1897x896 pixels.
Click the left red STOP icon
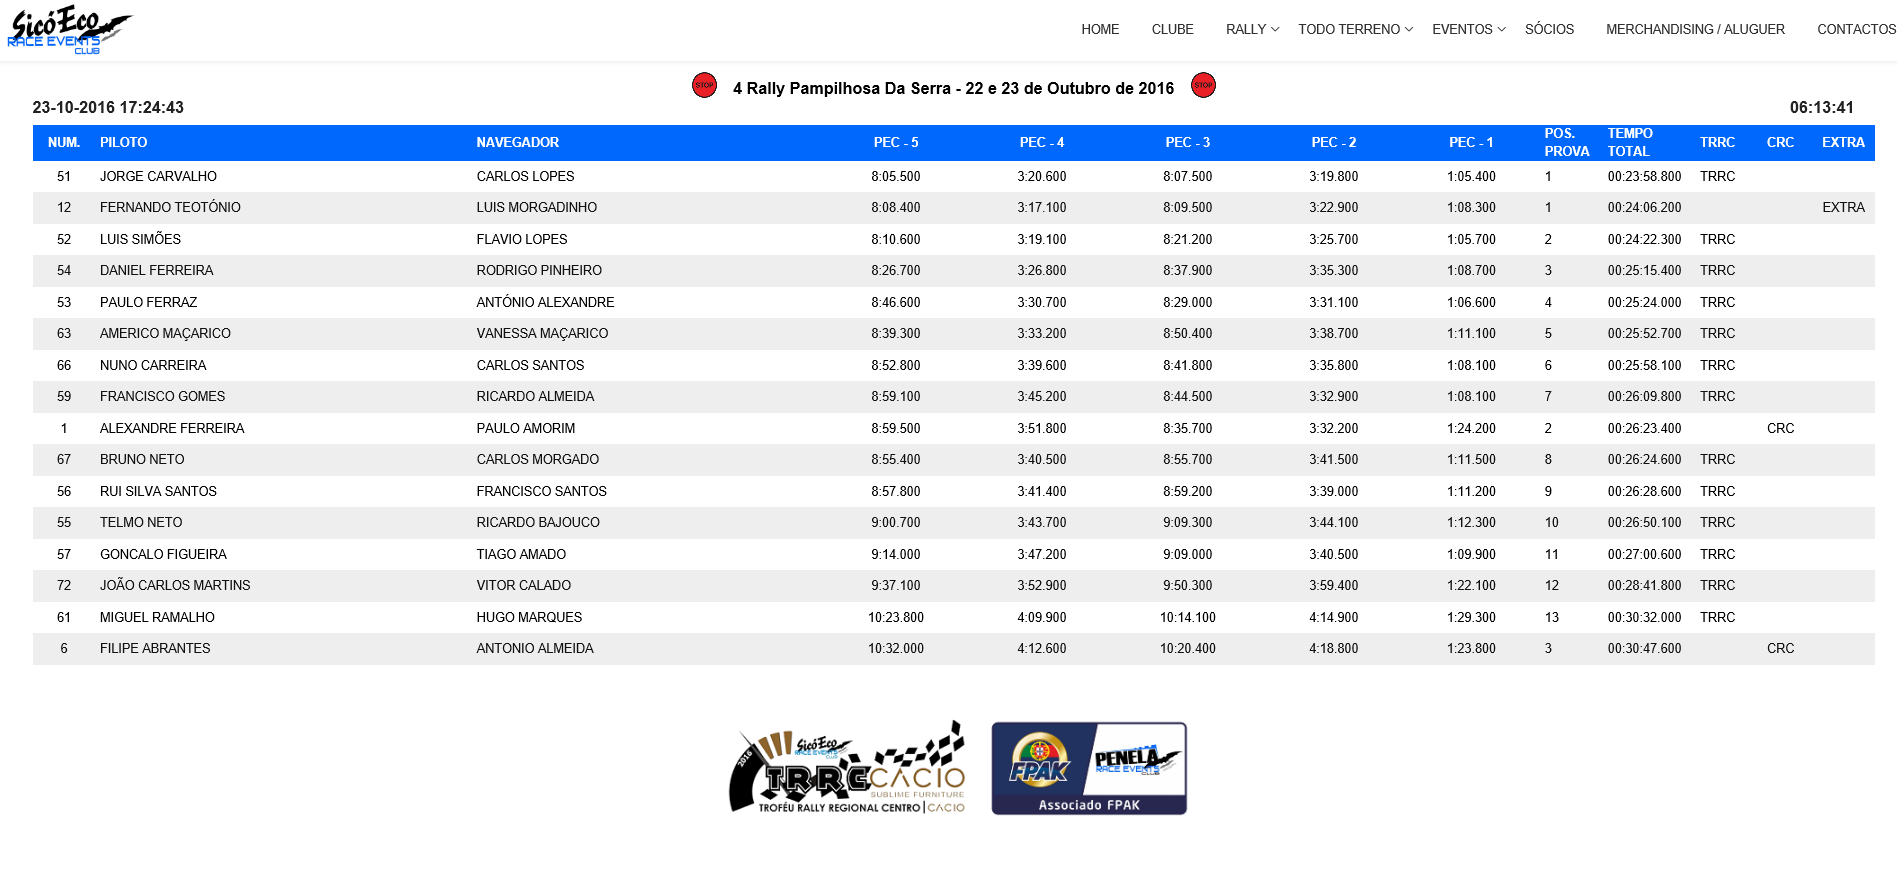coord(704,86)
